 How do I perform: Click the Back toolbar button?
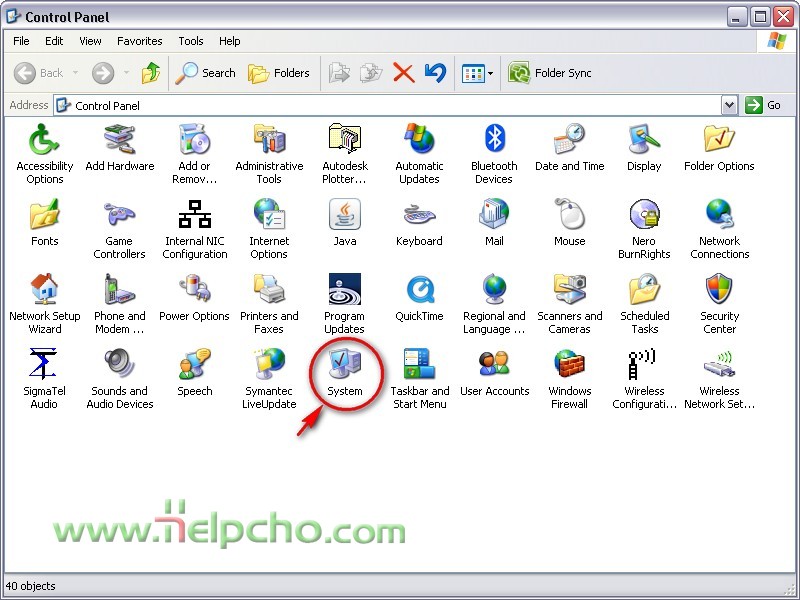39,73
